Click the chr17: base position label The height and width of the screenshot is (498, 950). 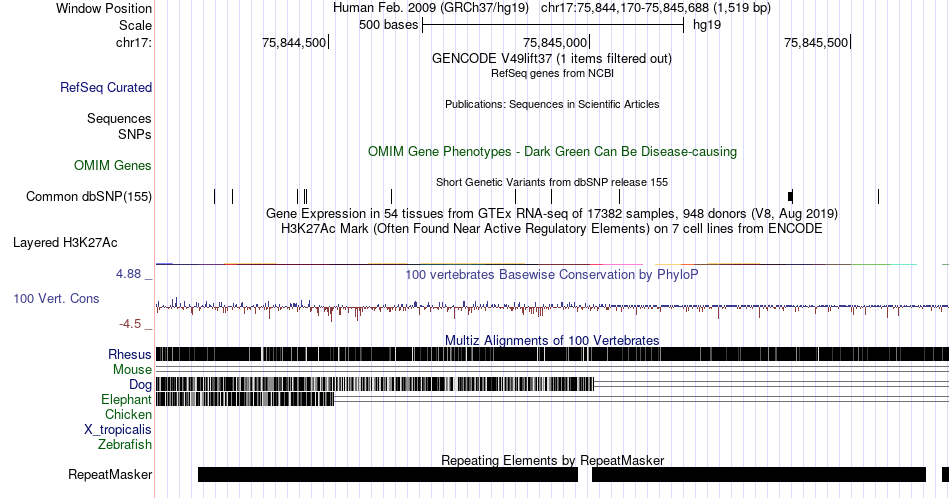coord(134,42)
